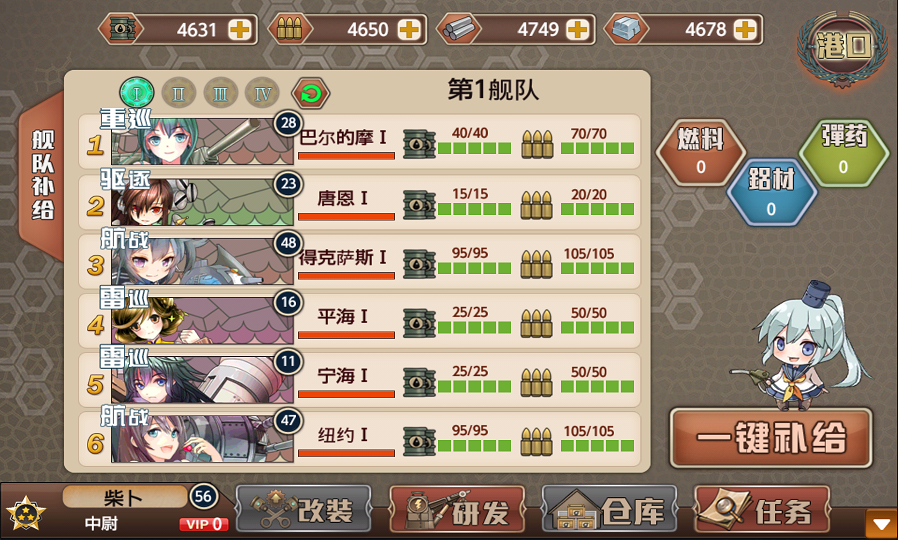898x540 pixels.
Task: Open the 改装 refit menu
Action: pos(304,510)
